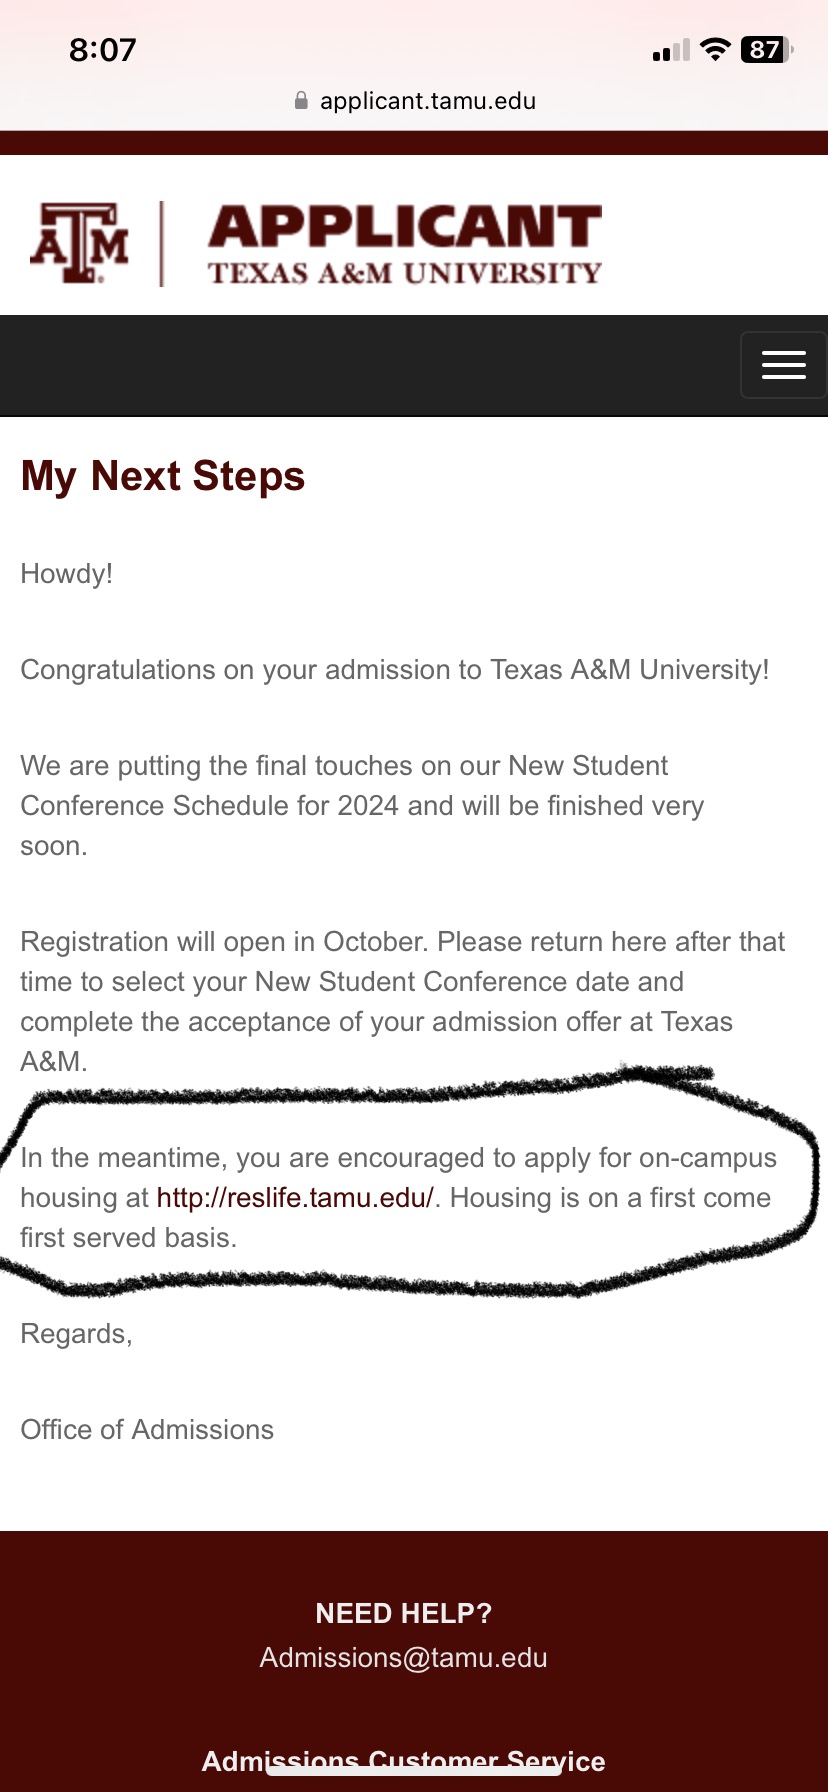The image size is (828, 1792).
Task: Click the TEXAS A&M UNIVERSITY subtitle text
Action: pos(405,273)
